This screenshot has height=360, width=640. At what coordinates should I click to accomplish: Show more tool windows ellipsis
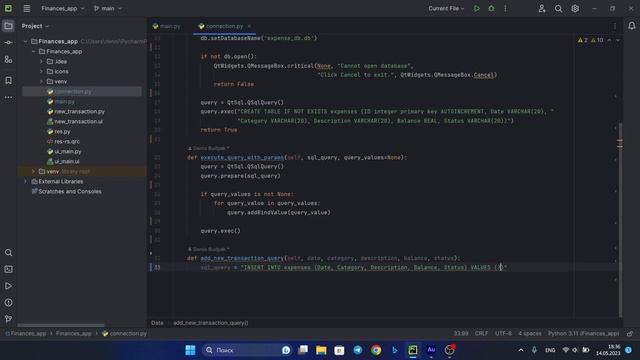tap(8, 97)
